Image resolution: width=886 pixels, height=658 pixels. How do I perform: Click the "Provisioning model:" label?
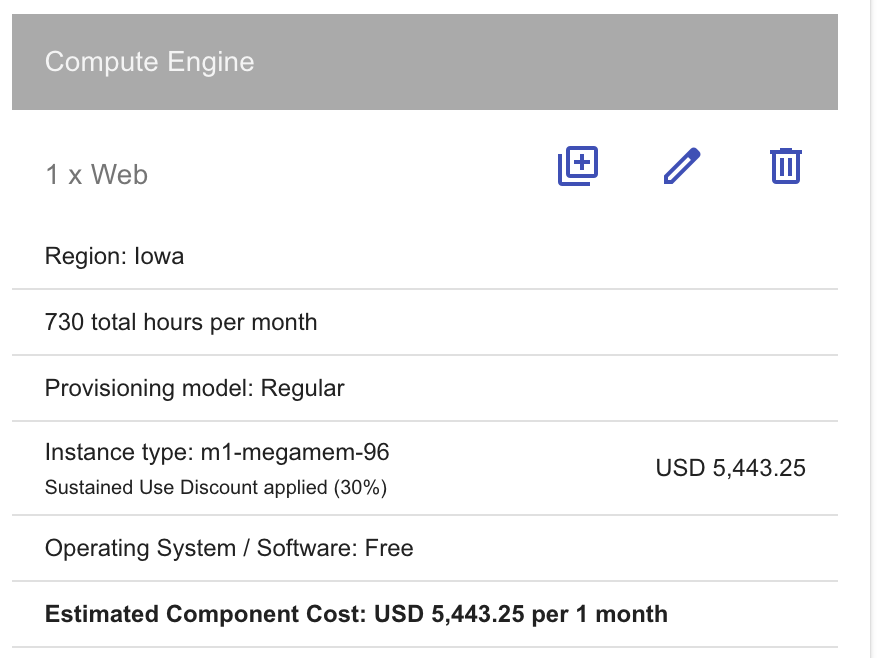click(150, 388)
